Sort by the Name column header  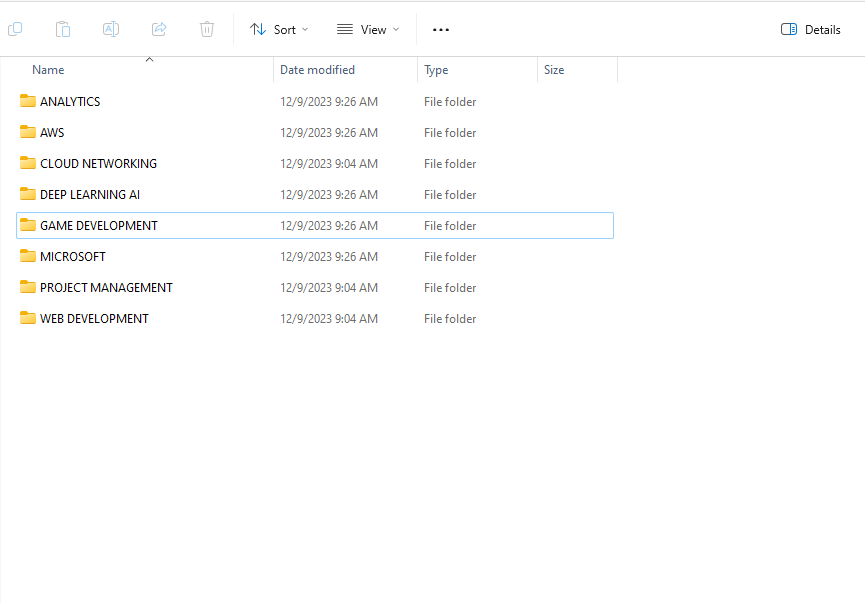48,70
